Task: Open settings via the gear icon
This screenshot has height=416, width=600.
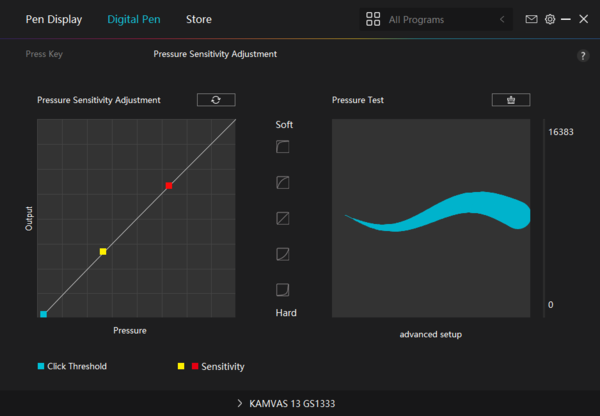Action: coord(550,19)
